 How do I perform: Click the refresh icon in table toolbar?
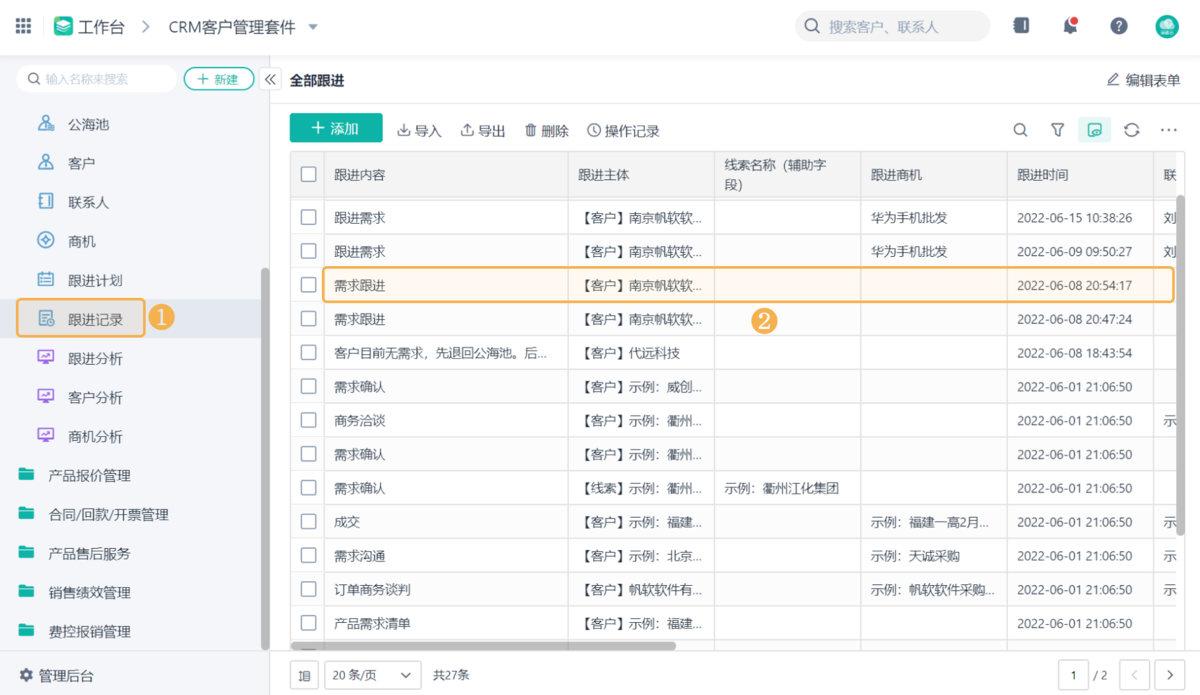pyautogui.click(x=1132, y=130)
